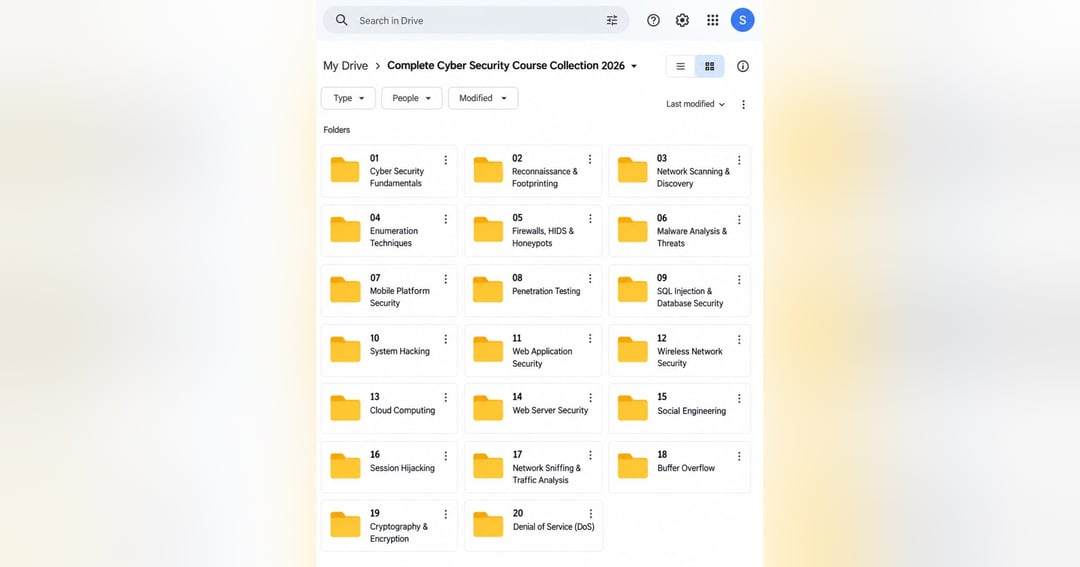Image resolution: width=1080 pixels, height=567 pixels.
Task: Open folder 03 Network Scanning & Discovery
Action: (679, 171)
